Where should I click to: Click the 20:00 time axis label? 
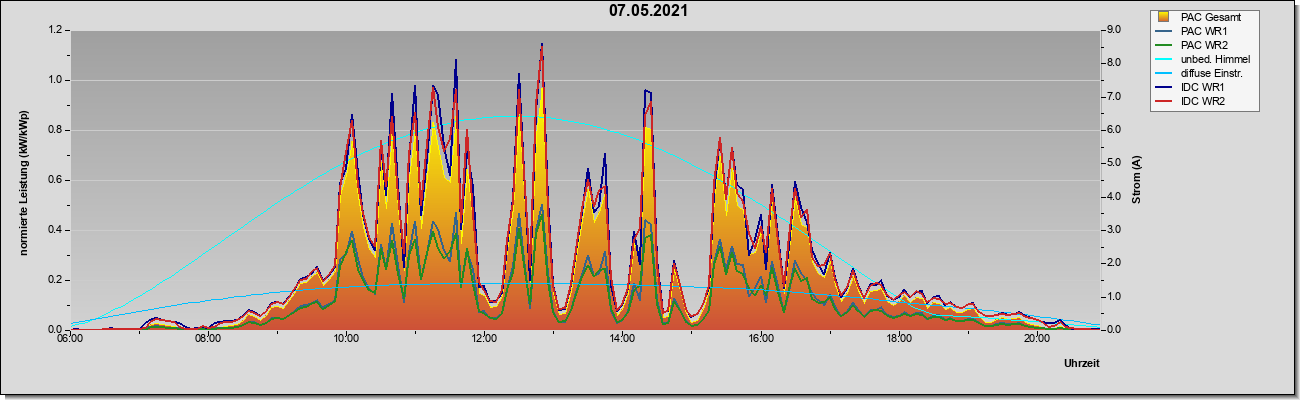tap(1037, 338)
